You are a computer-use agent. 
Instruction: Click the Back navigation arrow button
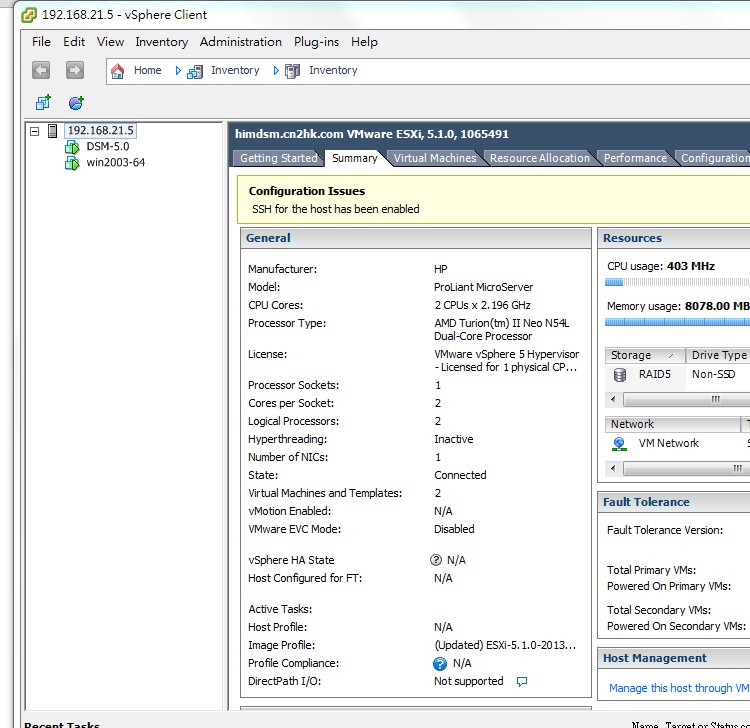[41, 70]
